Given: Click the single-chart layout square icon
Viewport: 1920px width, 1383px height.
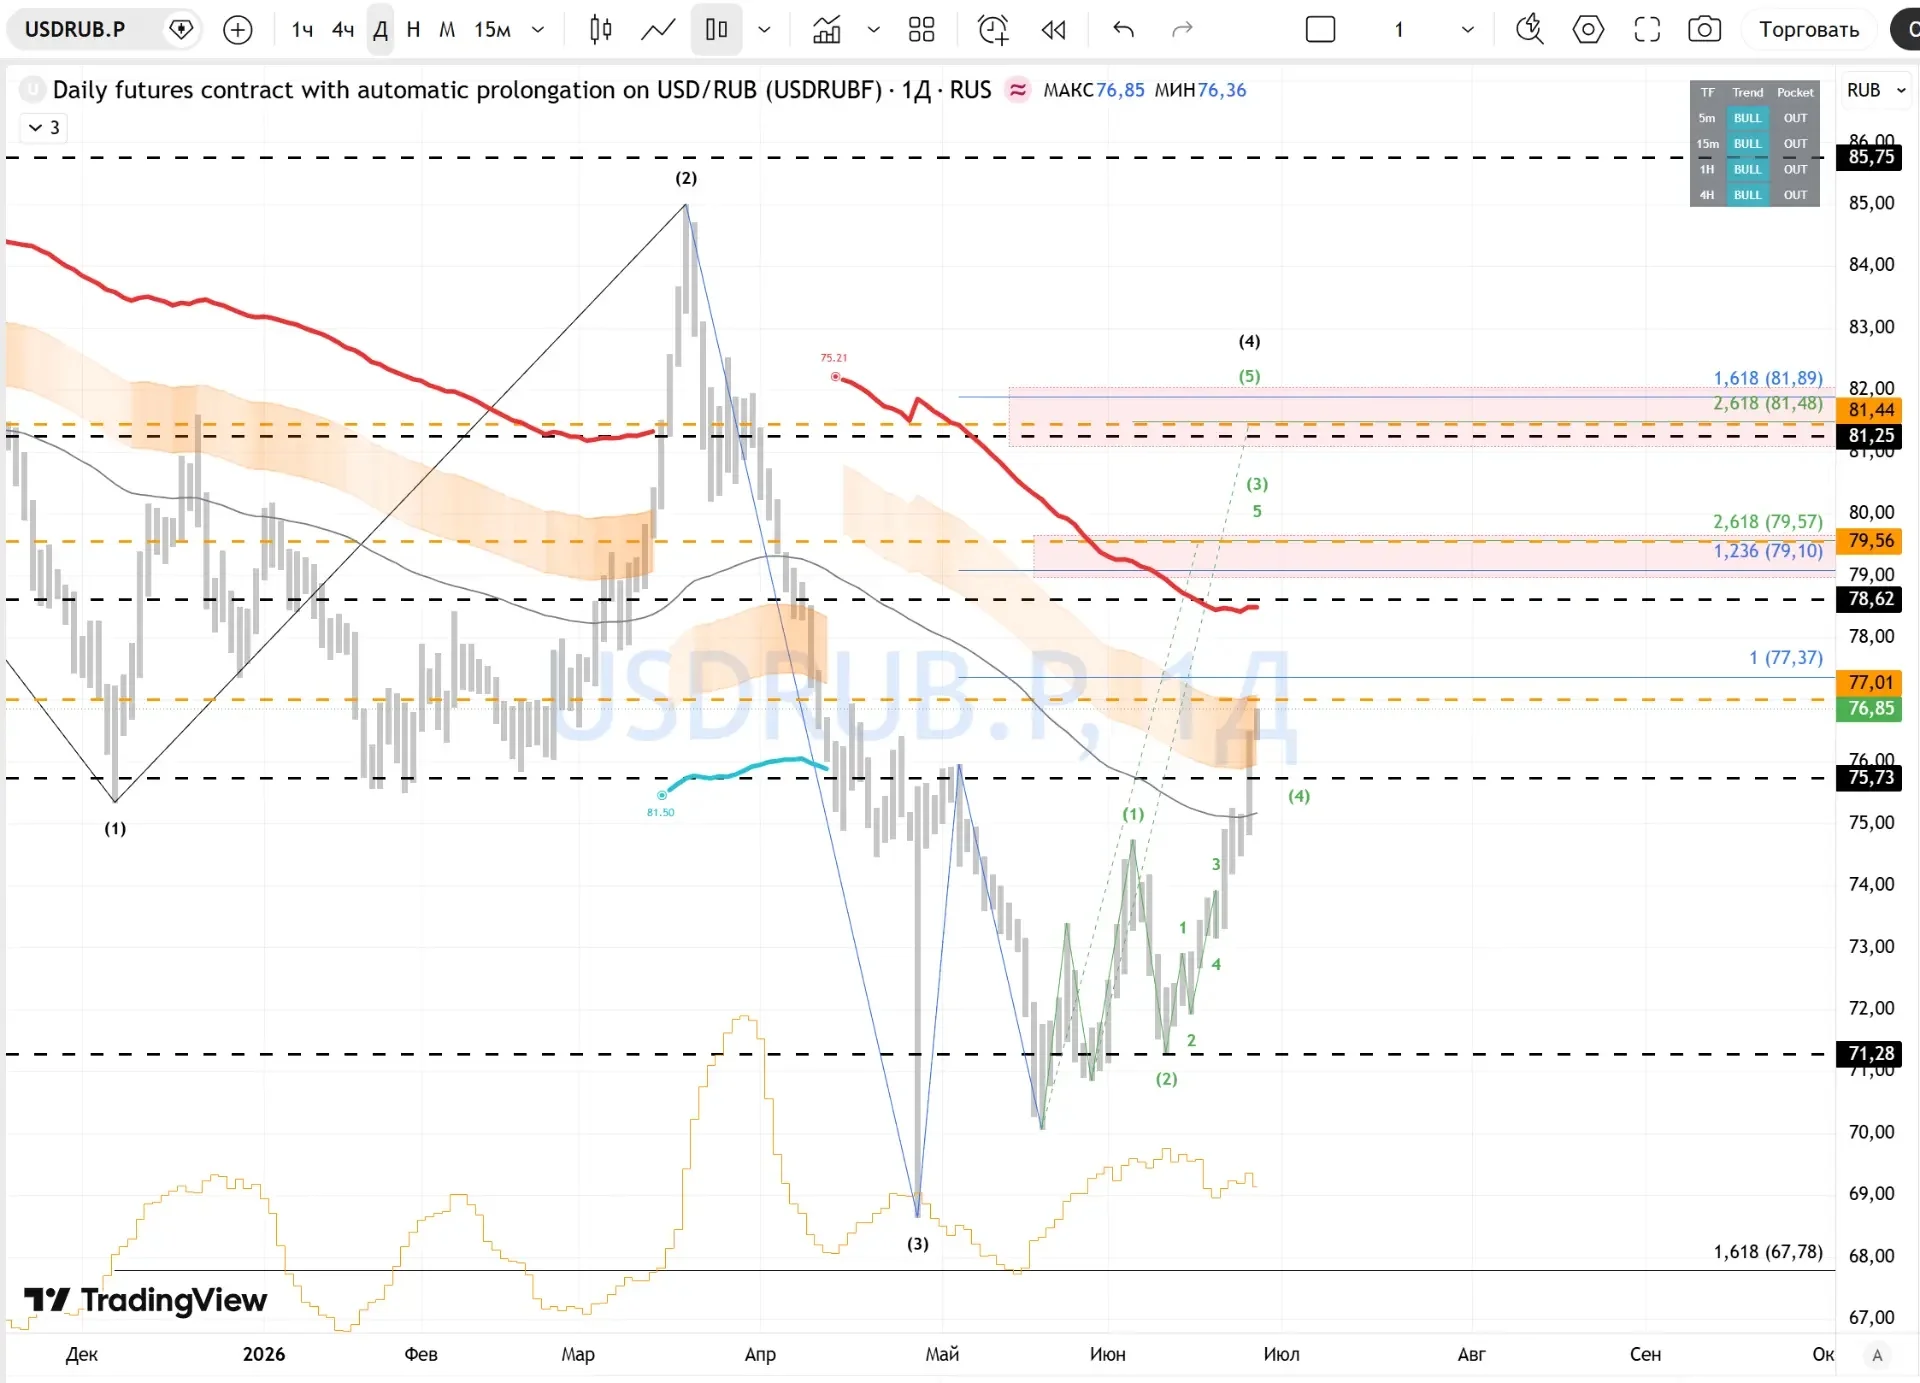Looking at the screenshot, I should 1320,30.
